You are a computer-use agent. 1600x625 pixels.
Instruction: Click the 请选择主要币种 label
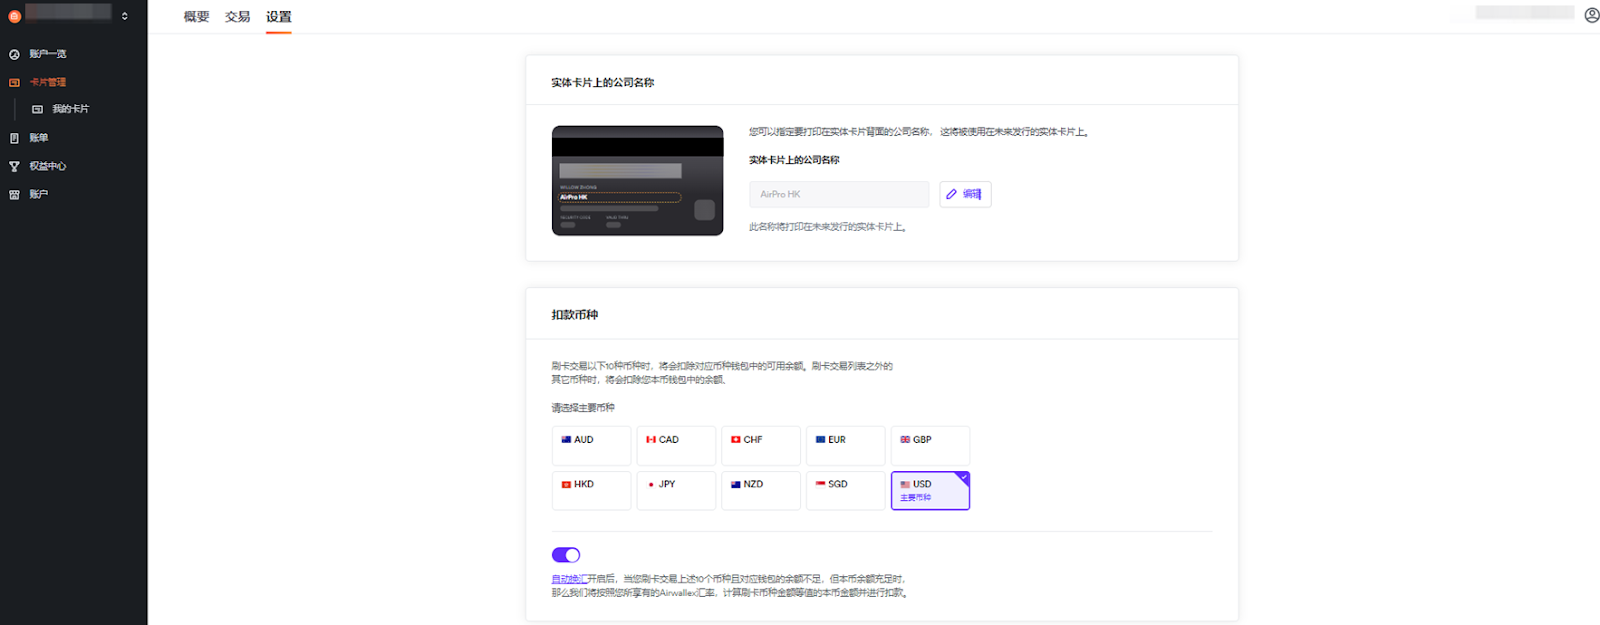(x=583, y=408)
